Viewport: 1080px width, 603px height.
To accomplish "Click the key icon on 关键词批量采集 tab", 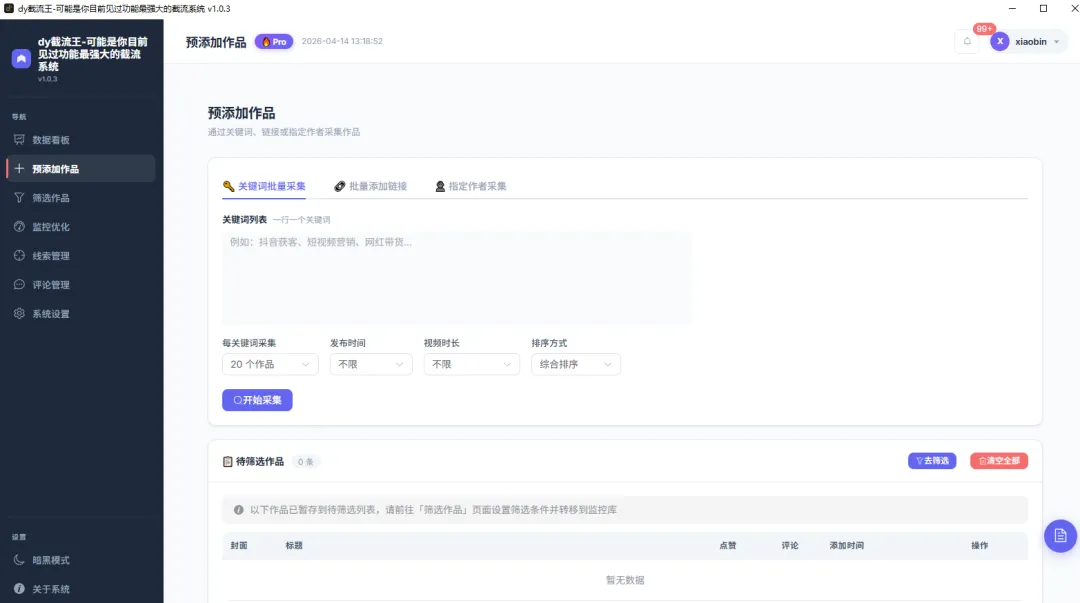I will click(x=229, y=186).
